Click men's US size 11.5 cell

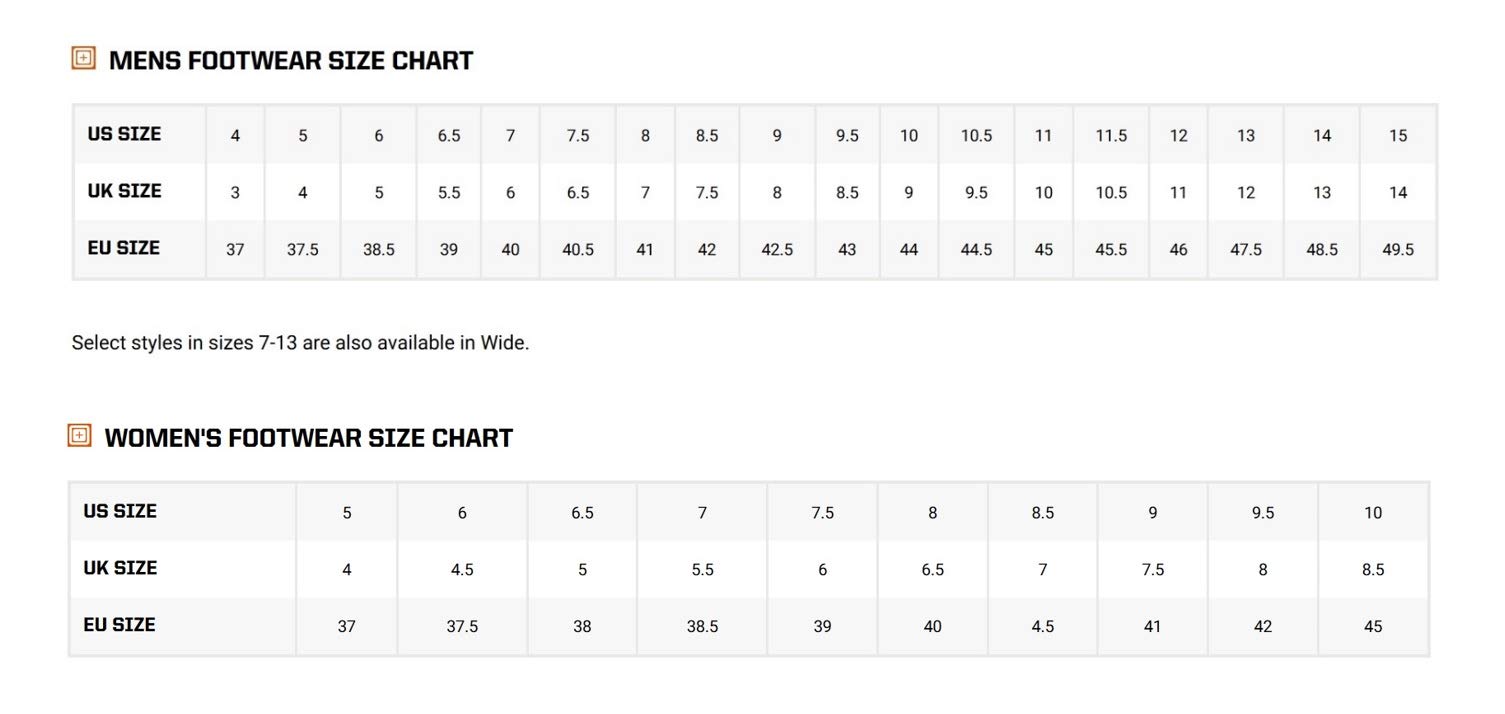1111,136
